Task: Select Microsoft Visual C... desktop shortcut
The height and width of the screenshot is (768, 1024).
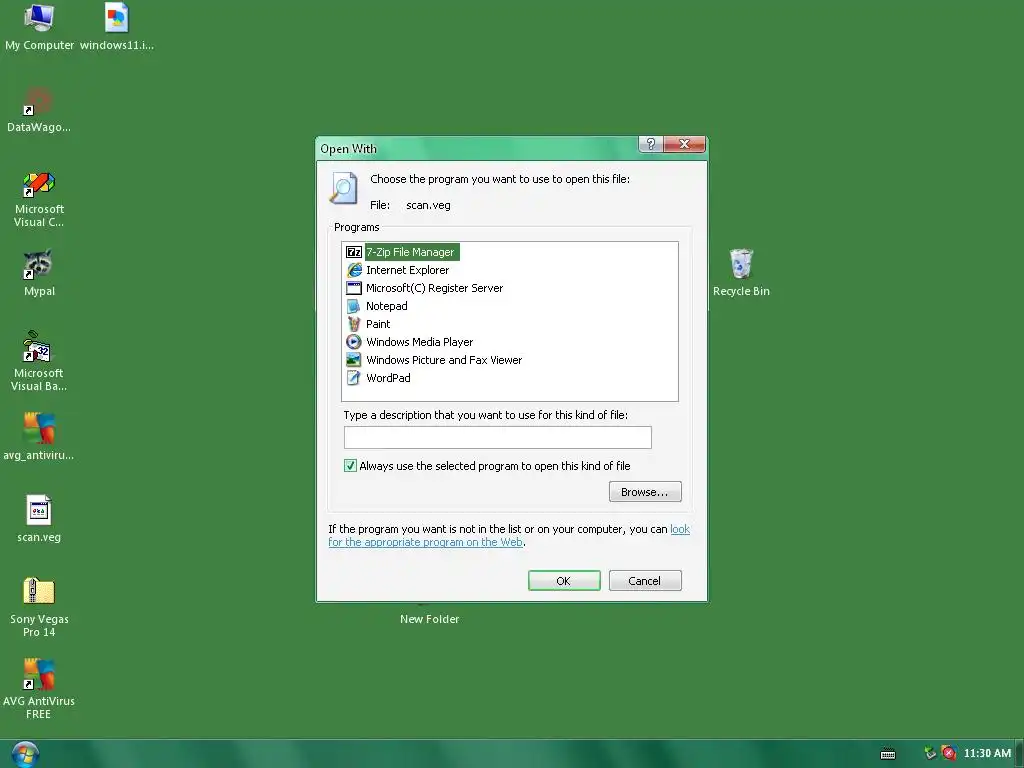Action: tap(39, 184)
